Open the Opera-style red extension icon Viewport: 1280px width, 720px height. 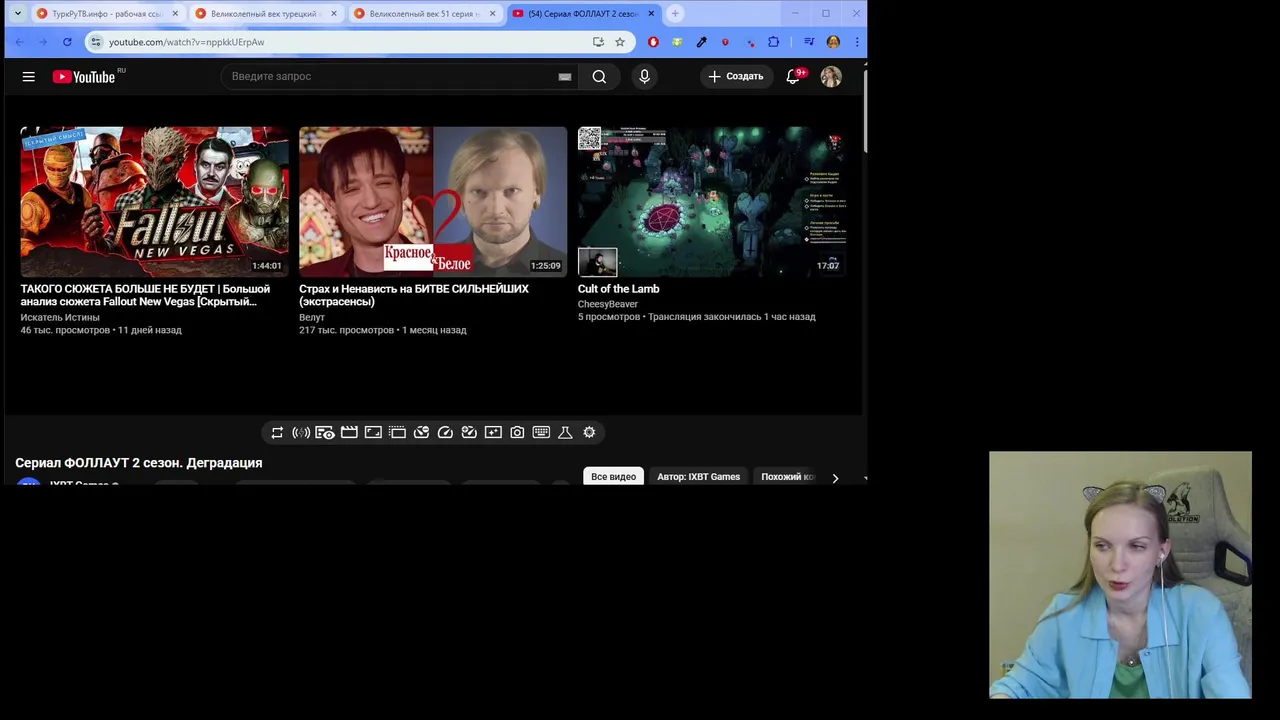coord(653,42)
